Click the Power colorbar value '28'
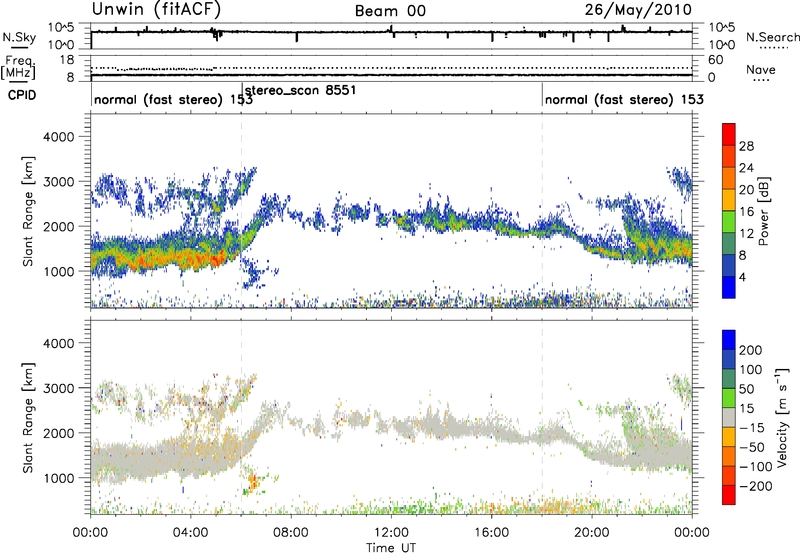Viewport: 800px width, 554px height. [x=746, y=146]
